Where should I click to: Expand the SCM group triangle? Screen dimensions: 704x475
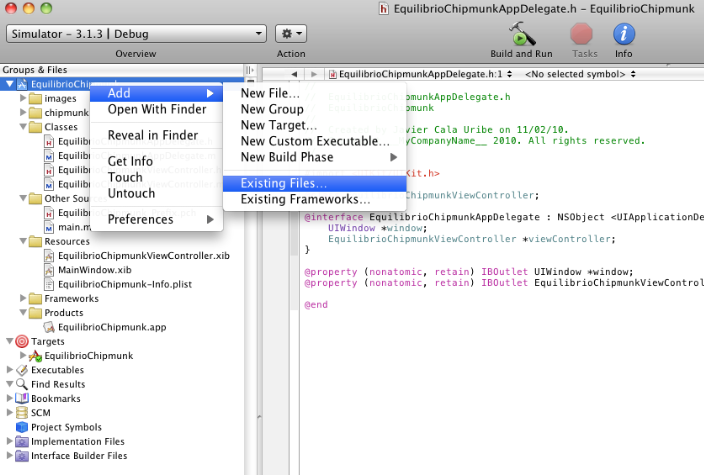click(x=9, y=413)
